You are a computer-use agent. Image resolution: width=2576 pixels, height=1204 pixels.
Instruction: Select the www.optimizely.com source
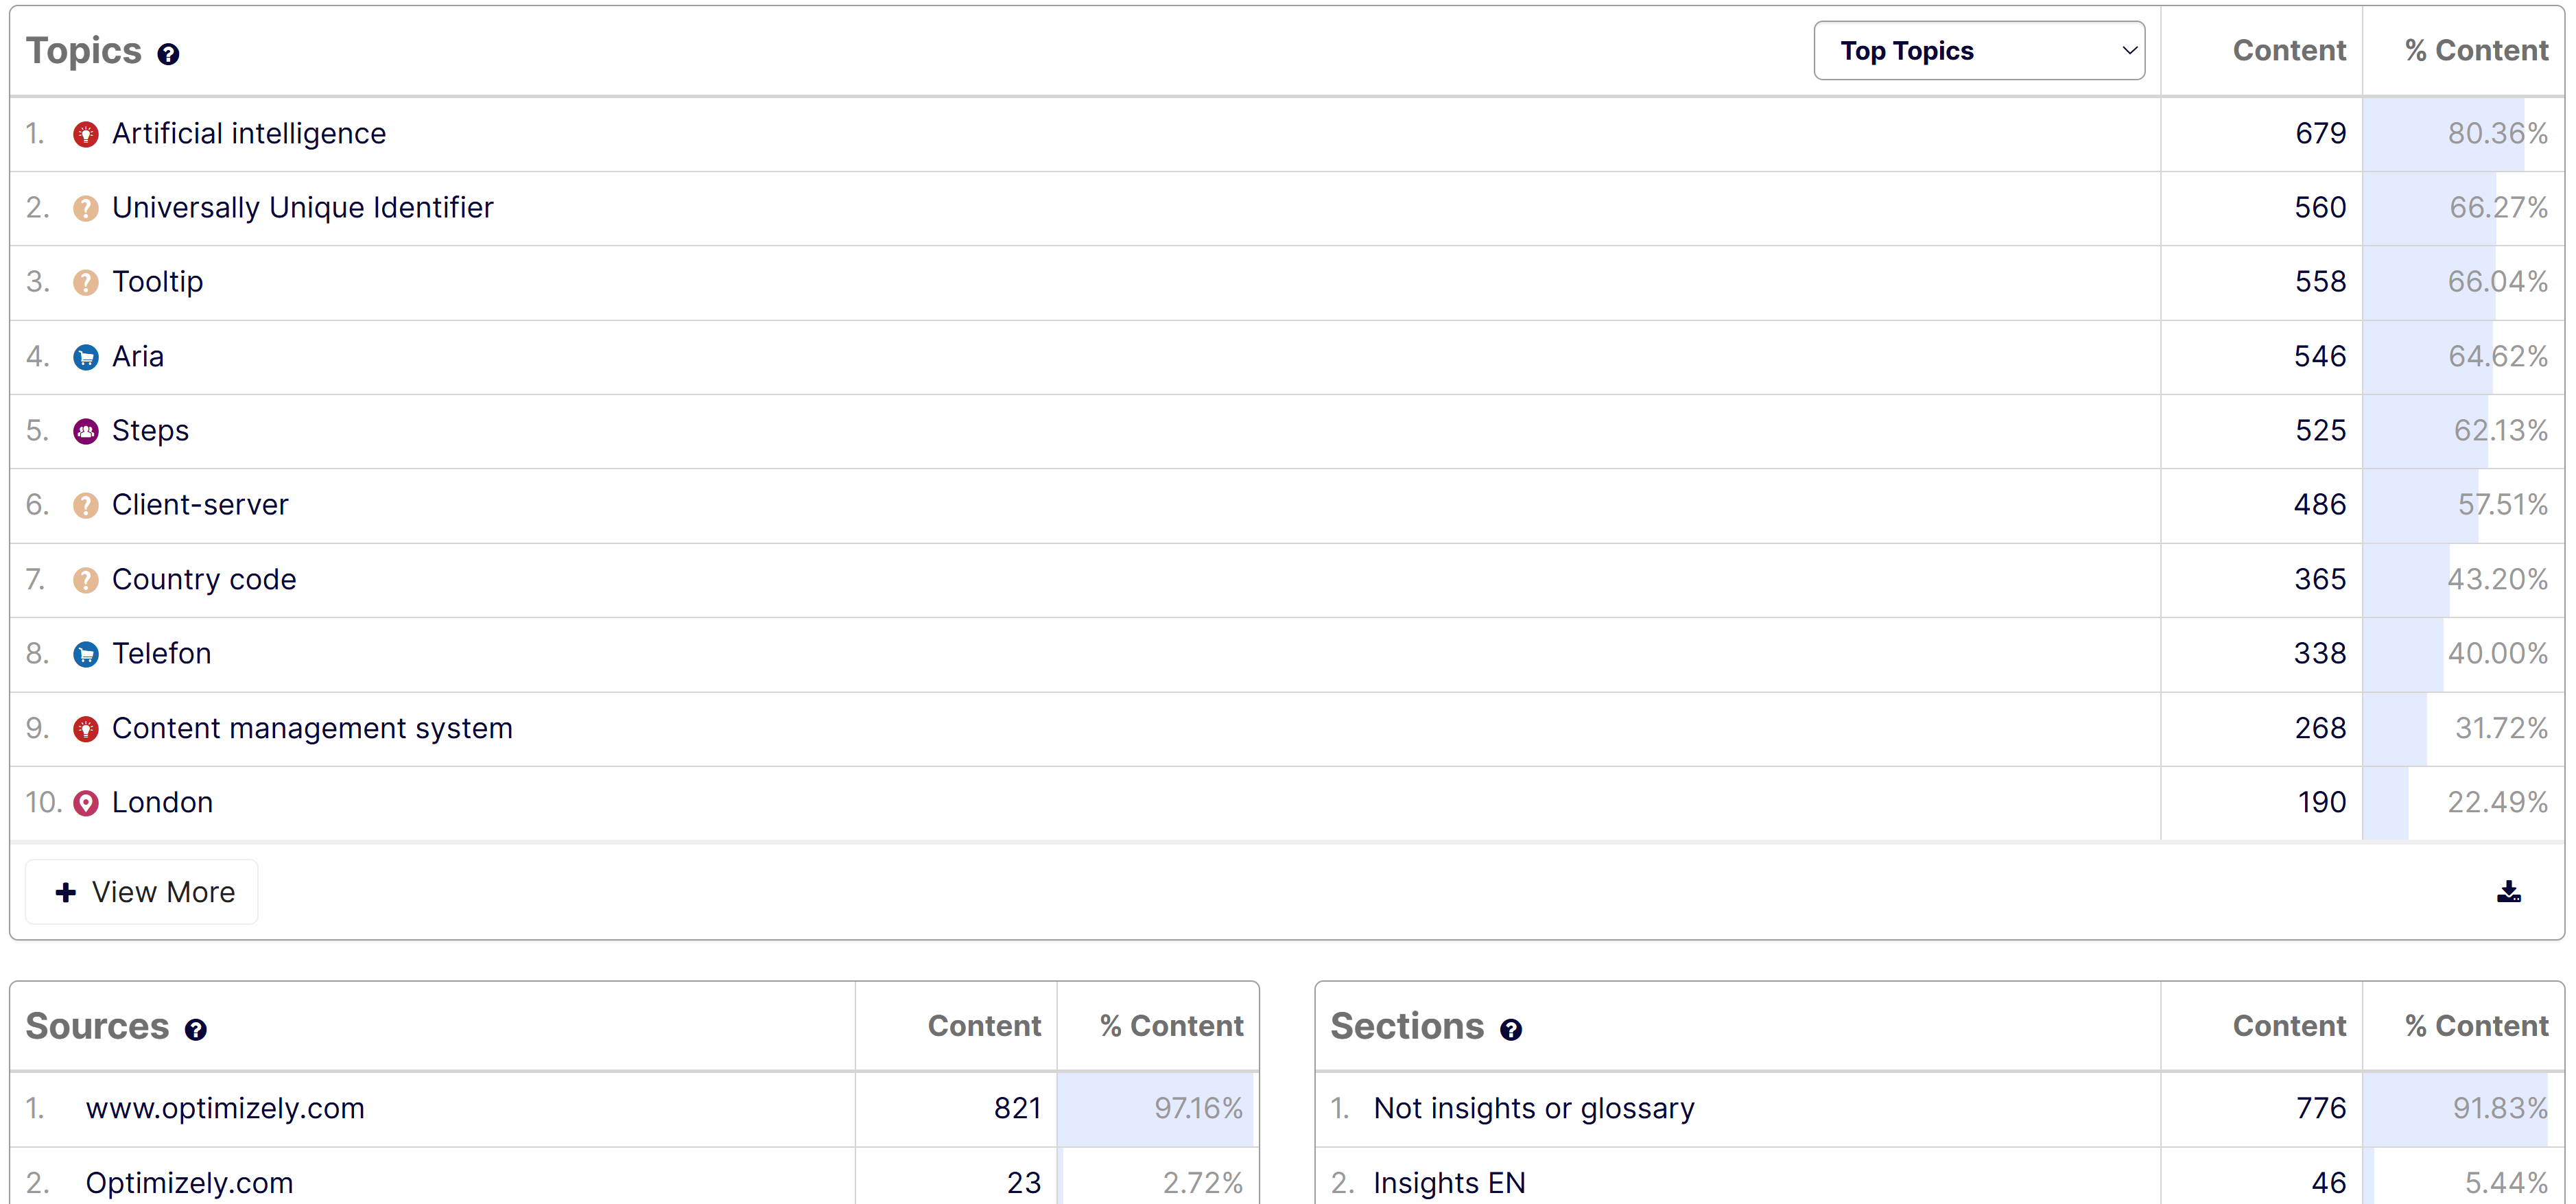tap(225, 1108)
